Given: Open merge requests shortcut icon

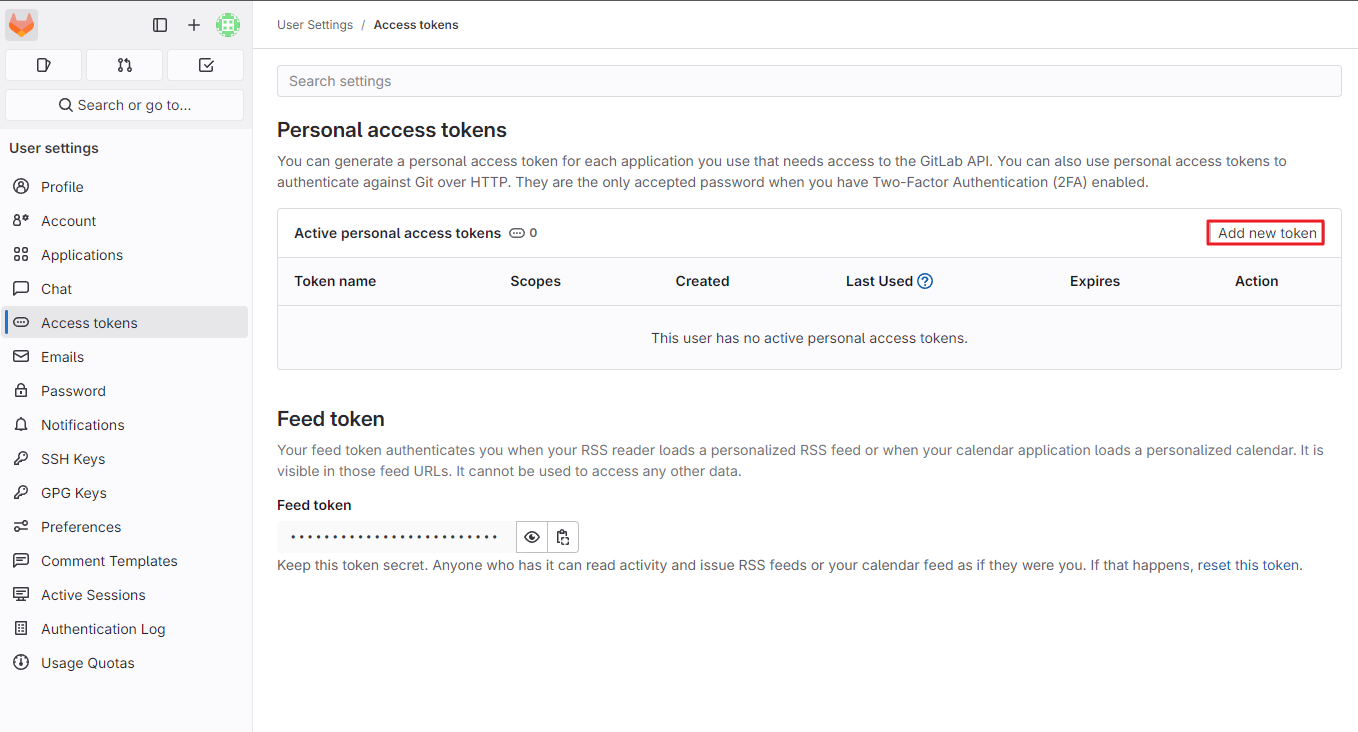Looking at the screenshot, I should pos(125,65).
